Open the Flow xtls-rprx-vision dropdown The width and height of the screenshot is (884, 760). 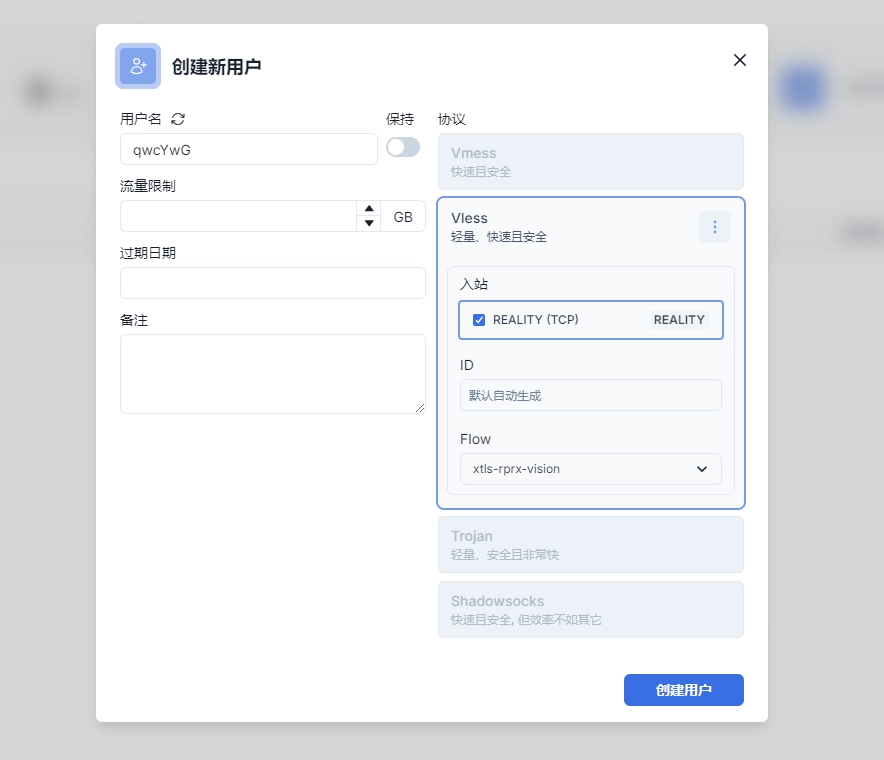tap(590, 469)
